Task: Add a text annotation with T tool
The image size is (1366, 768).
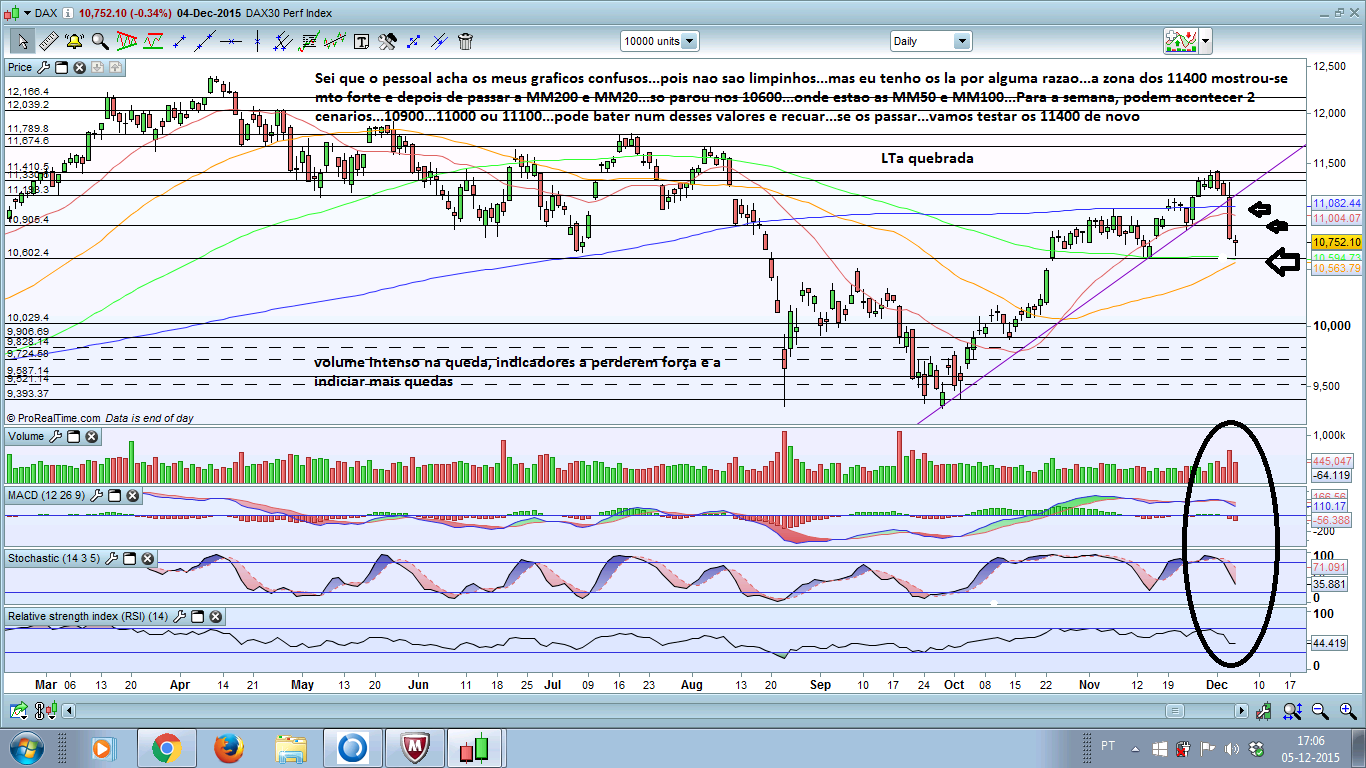Action: (x=361, y=42)
